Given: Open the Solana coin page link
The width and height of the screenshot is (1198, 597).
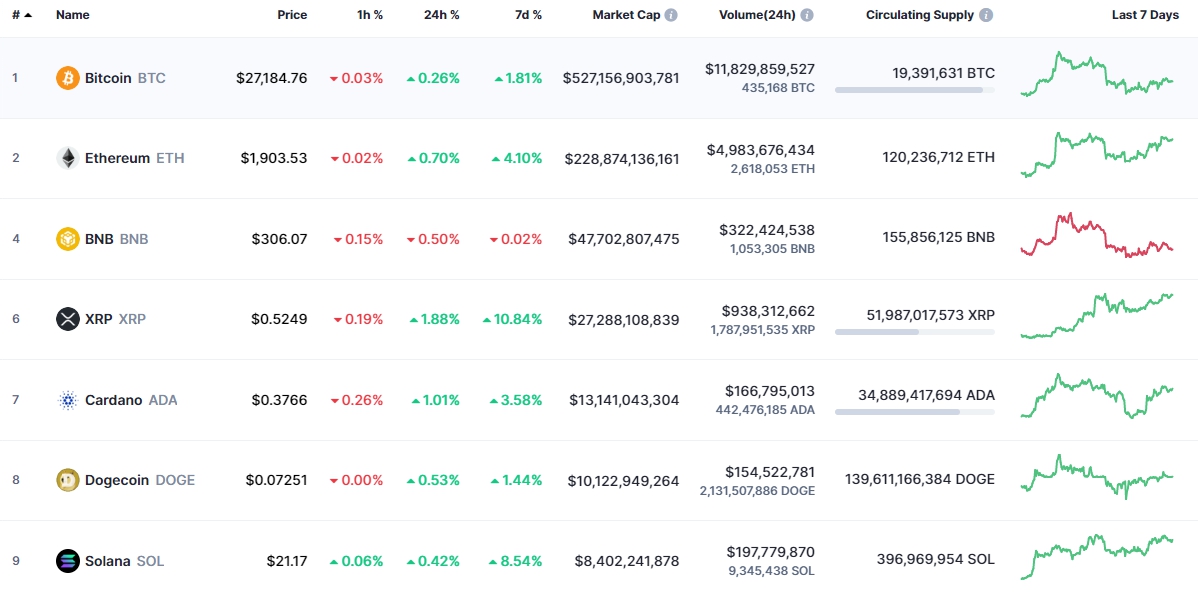Looking at the screenshot, I should pyautogui.click(x=110, y=561).
